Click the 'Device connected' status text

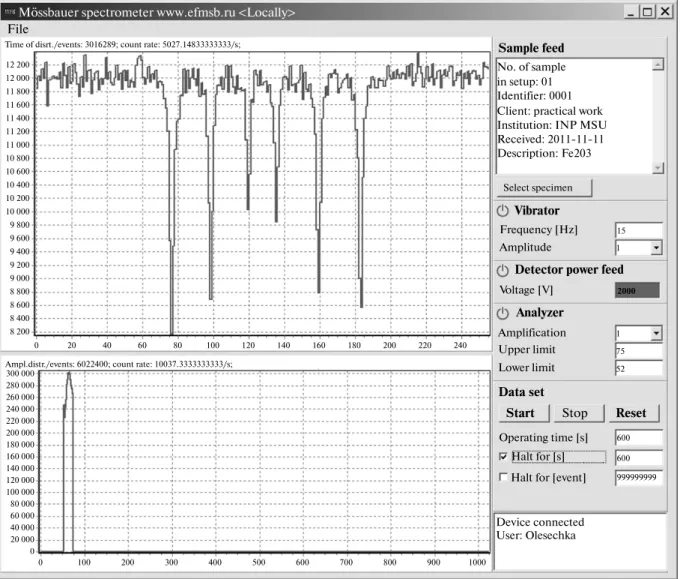click(x=540, y=522)
